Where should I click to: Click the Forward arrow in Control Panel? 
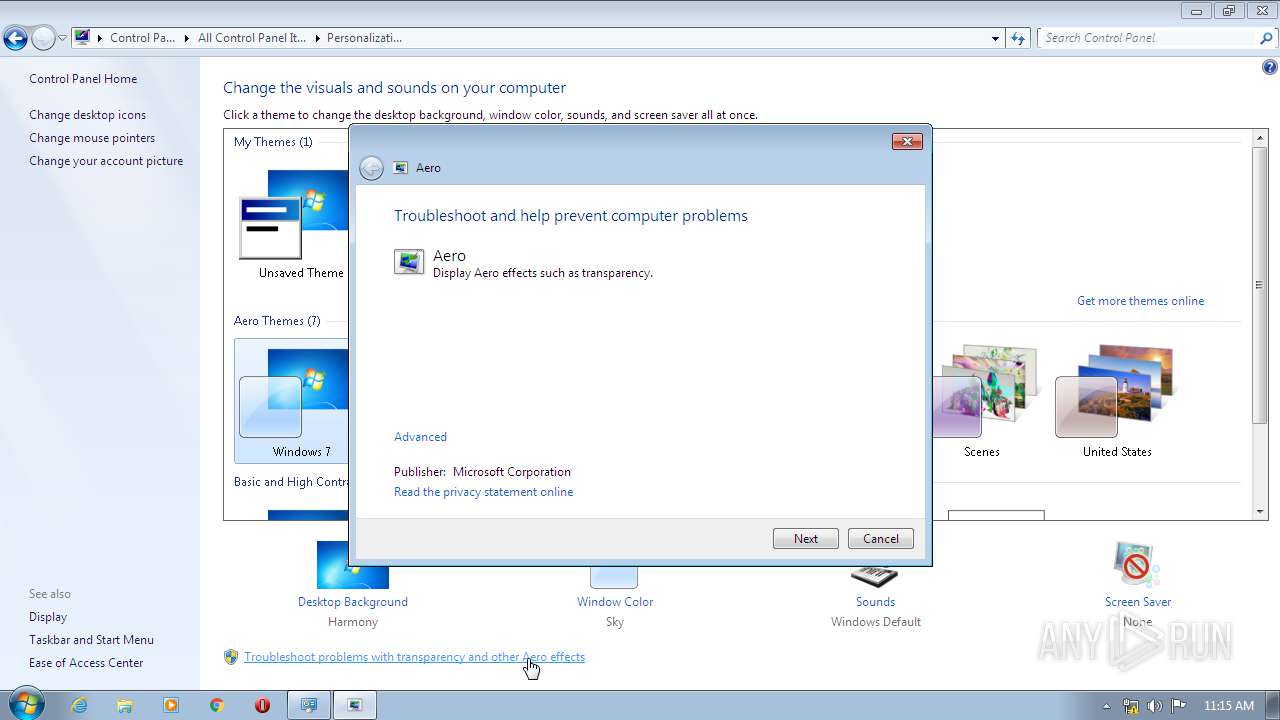click(43, 39)
